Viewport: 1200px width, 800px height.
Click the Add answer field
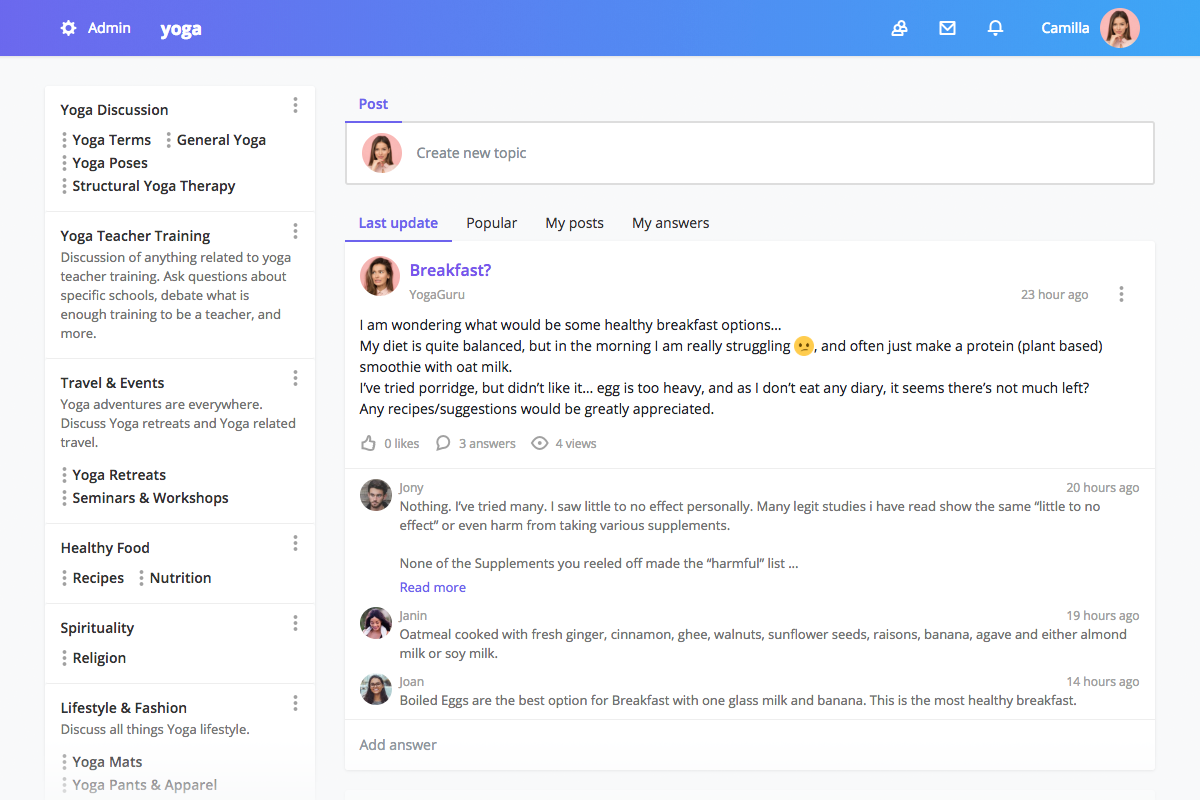398,744
